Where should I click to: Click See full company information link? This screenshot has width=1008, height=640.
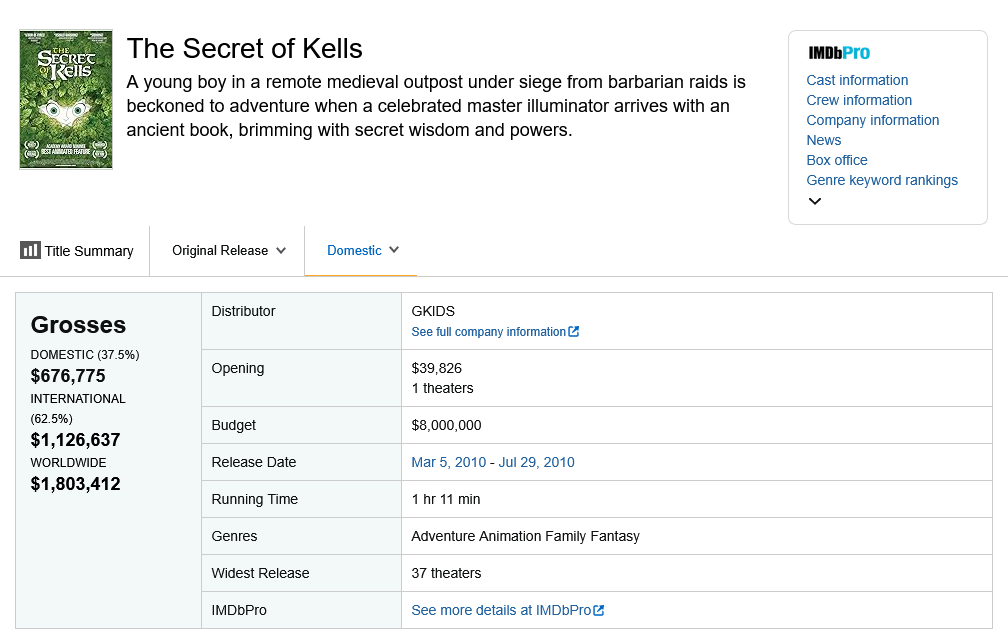pyautogui.click(x=488, y=332)
